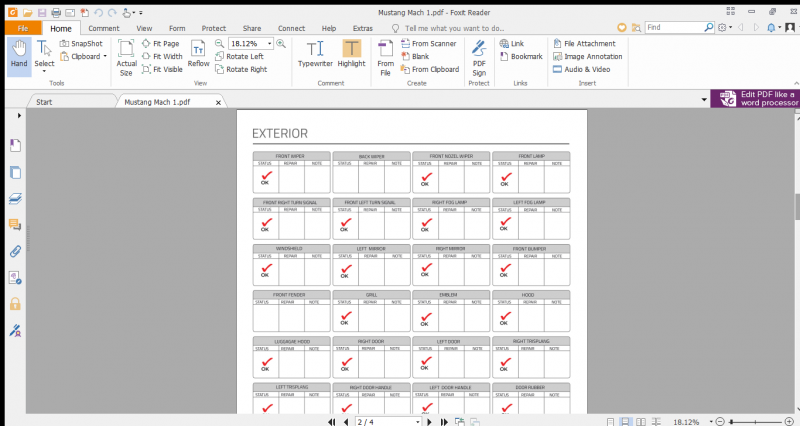Fit Page to window
Viewport: 800px width, 426px height.
point(161,43)
